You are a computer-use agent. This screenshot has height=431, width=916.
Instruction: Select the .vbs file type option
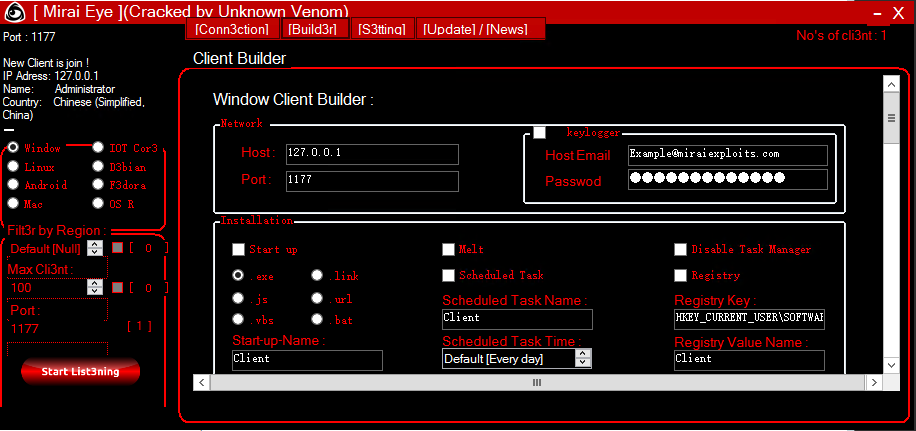[x=238, y=319]
